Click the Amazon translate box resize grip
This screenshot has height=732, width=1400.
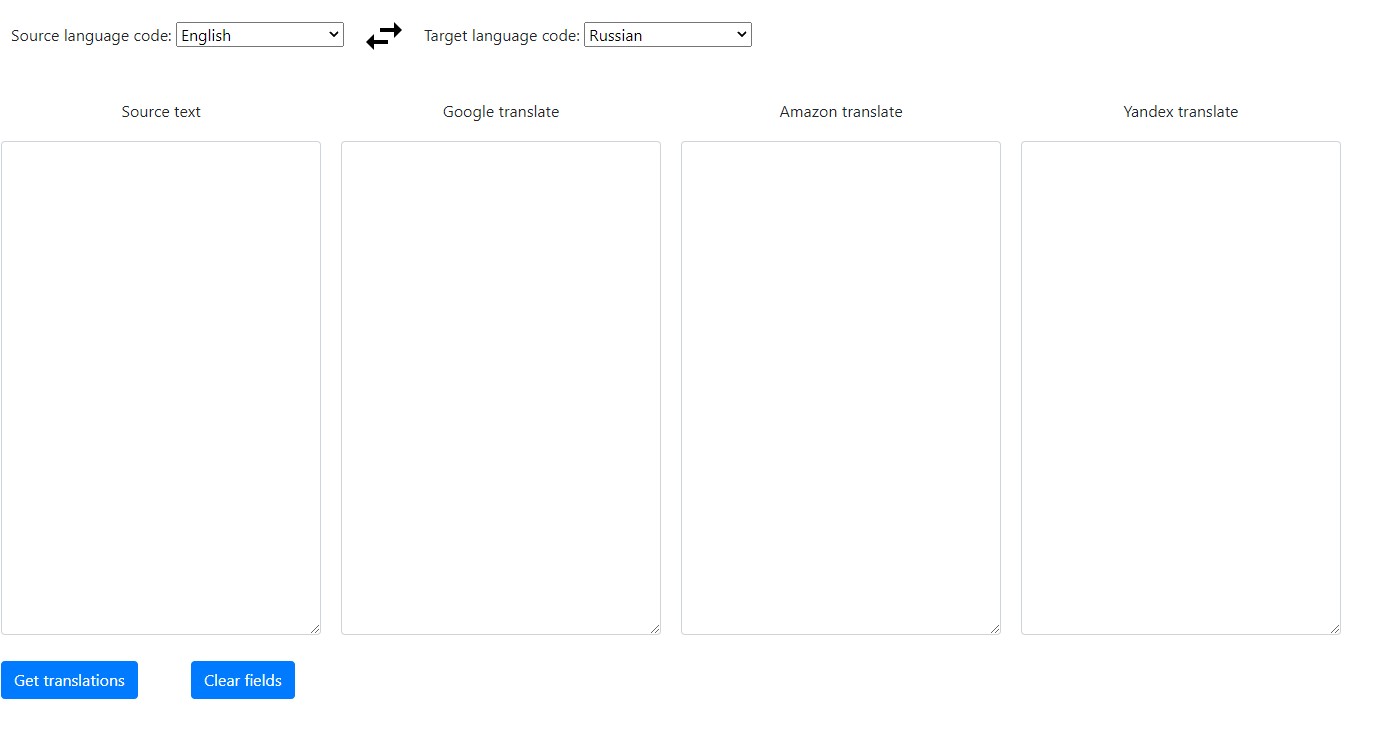click(x=995, y=629)
